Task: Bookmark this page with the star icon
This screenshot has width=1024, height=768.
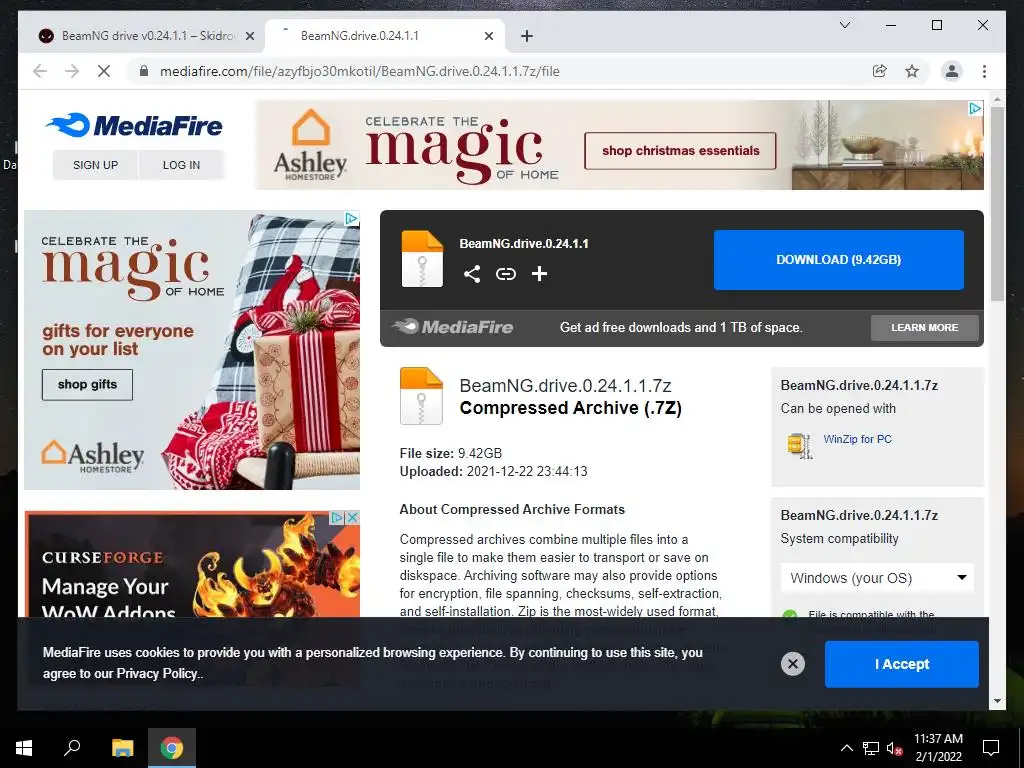Action: click(x=912, y=71)
